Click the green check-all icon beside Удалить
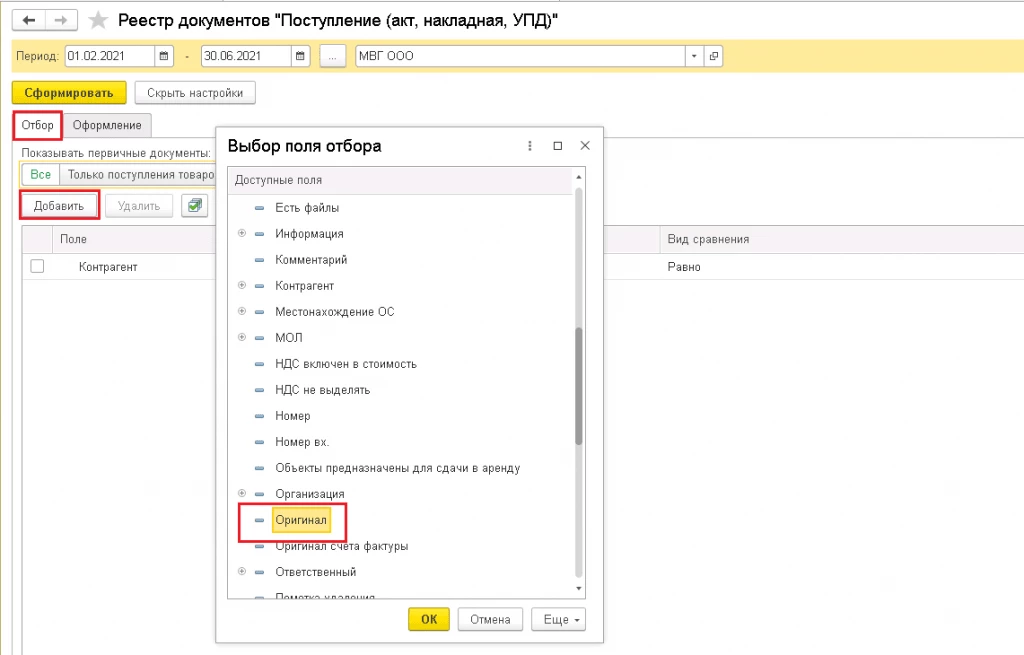 coord(195,206)
